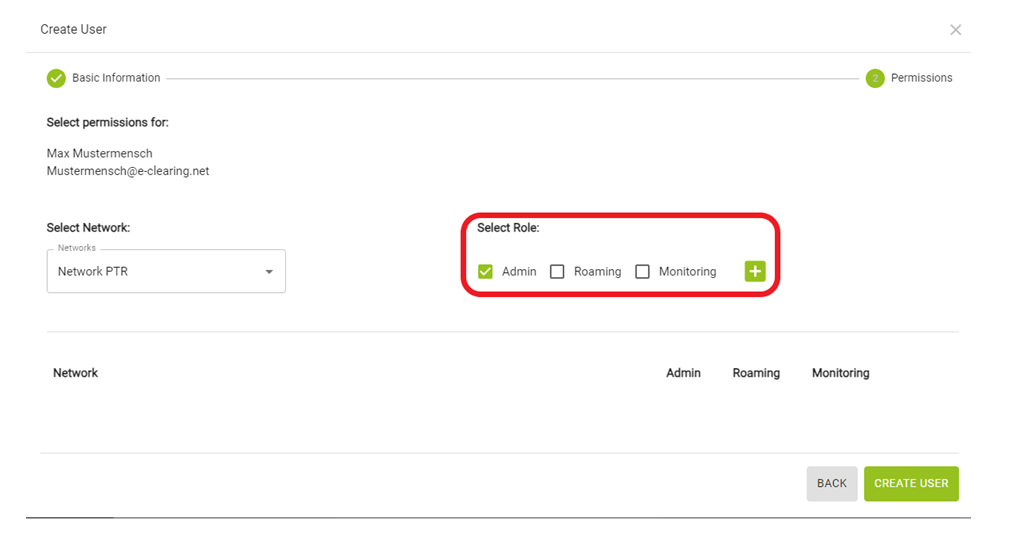Click the Roaming column header in table
1011x547 pixels.
[756, 373]
